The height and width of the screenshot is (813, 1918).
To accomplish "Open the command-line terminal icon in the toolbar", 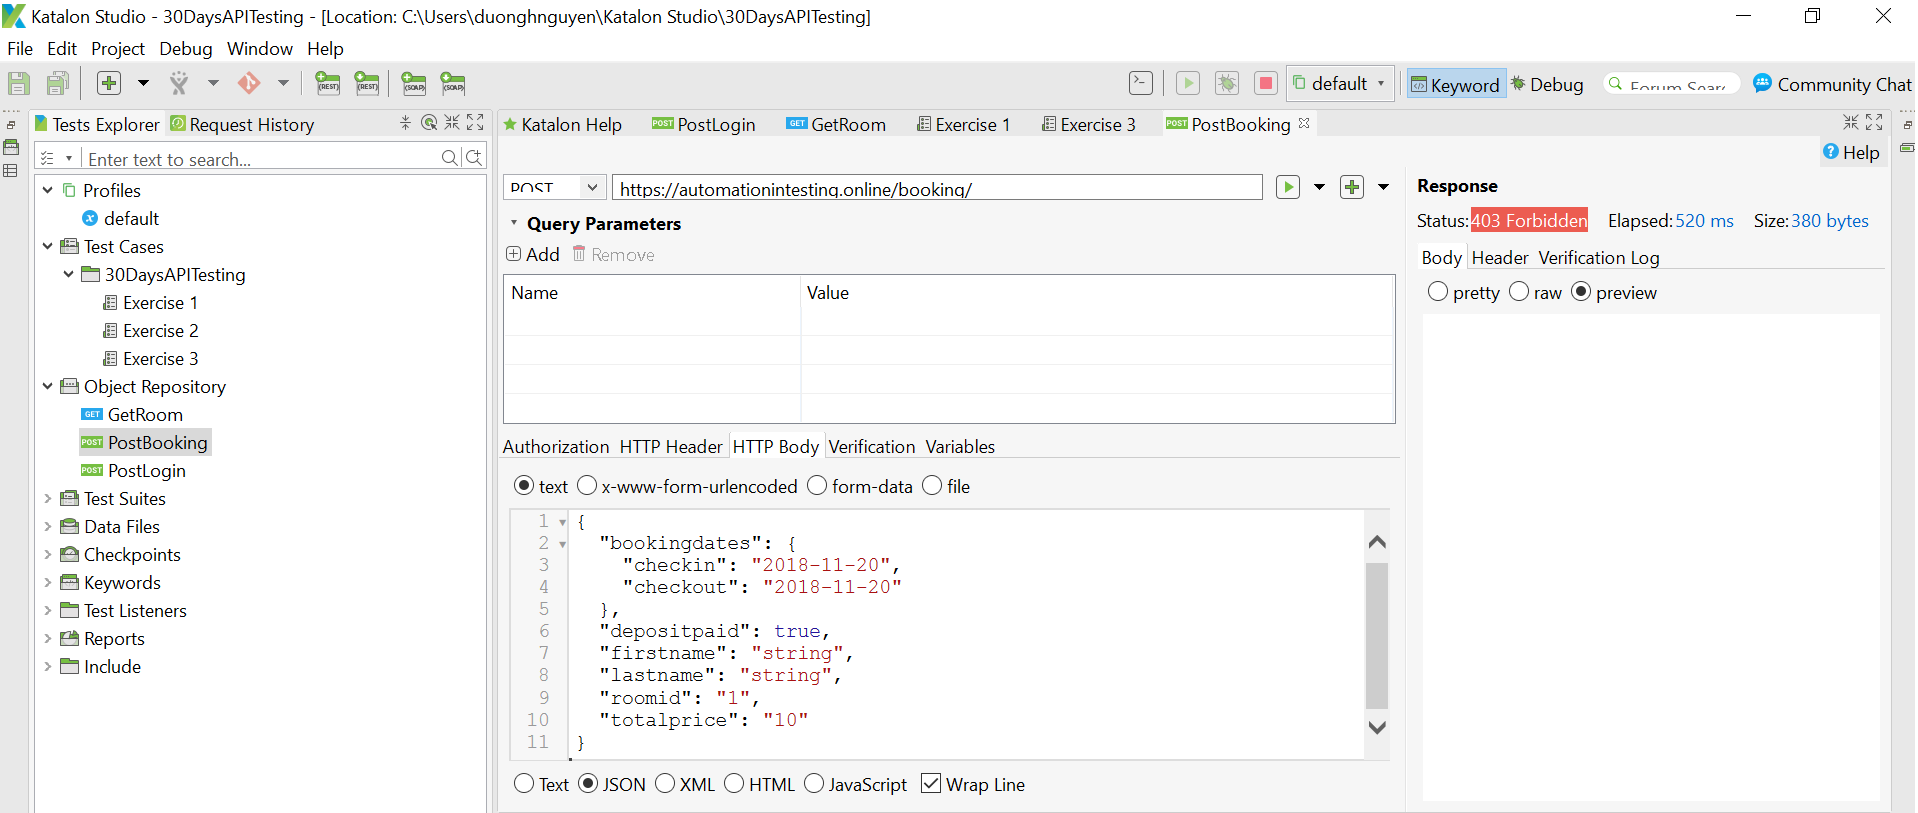I will pyautogui.click(x=1141, y=84).
